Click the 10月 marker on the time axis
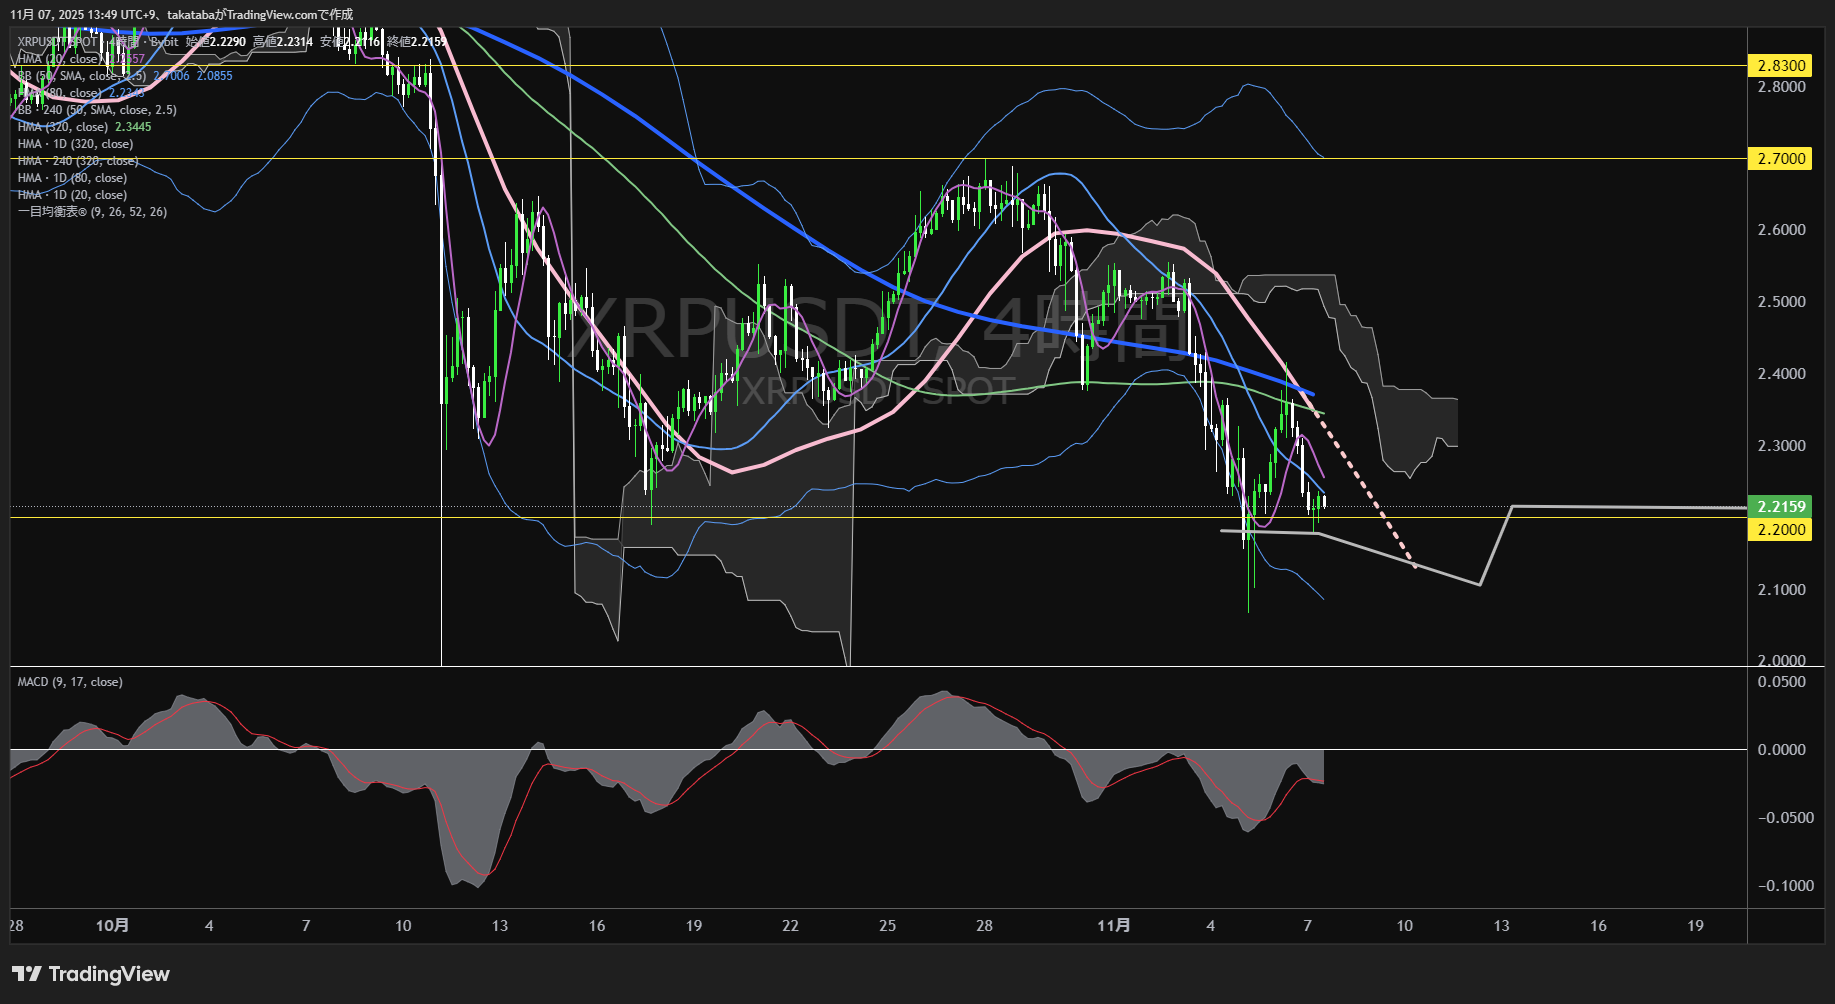 pos(112,926)
